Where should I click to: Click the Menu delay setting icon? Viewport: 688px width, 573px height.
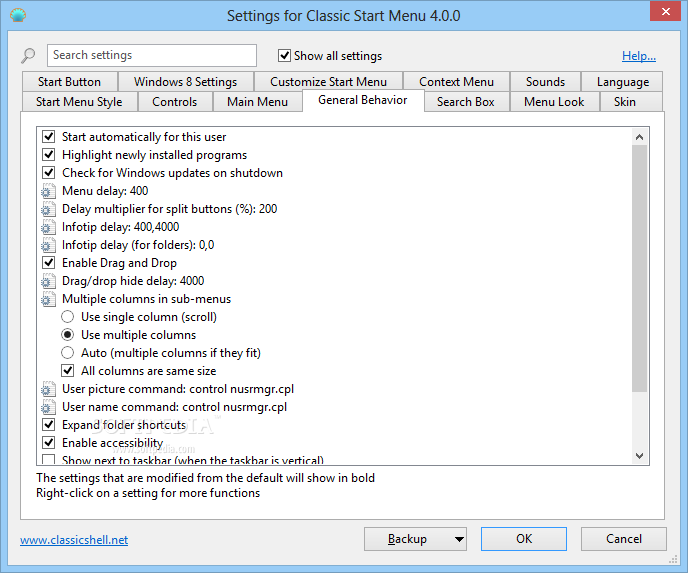point(48,191)
